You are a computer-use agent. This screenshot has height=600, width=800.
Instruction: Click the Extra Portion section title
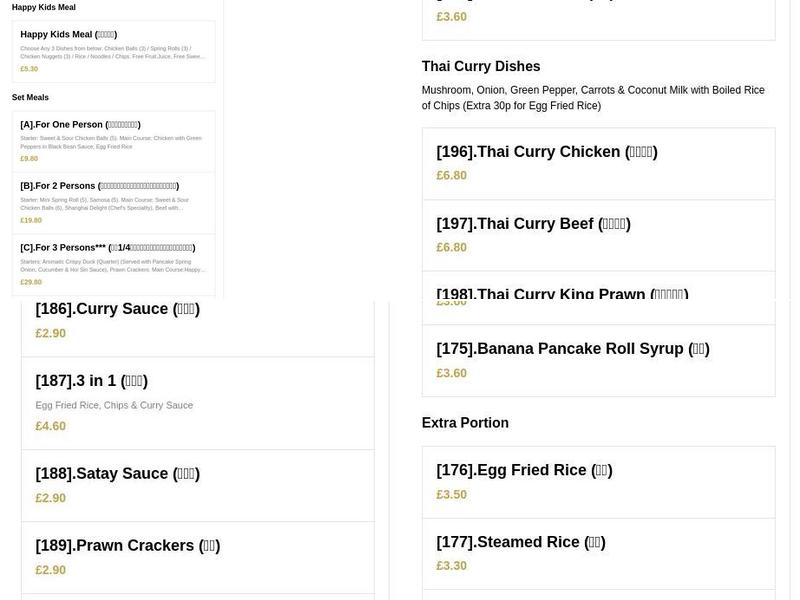pos(465,422)
